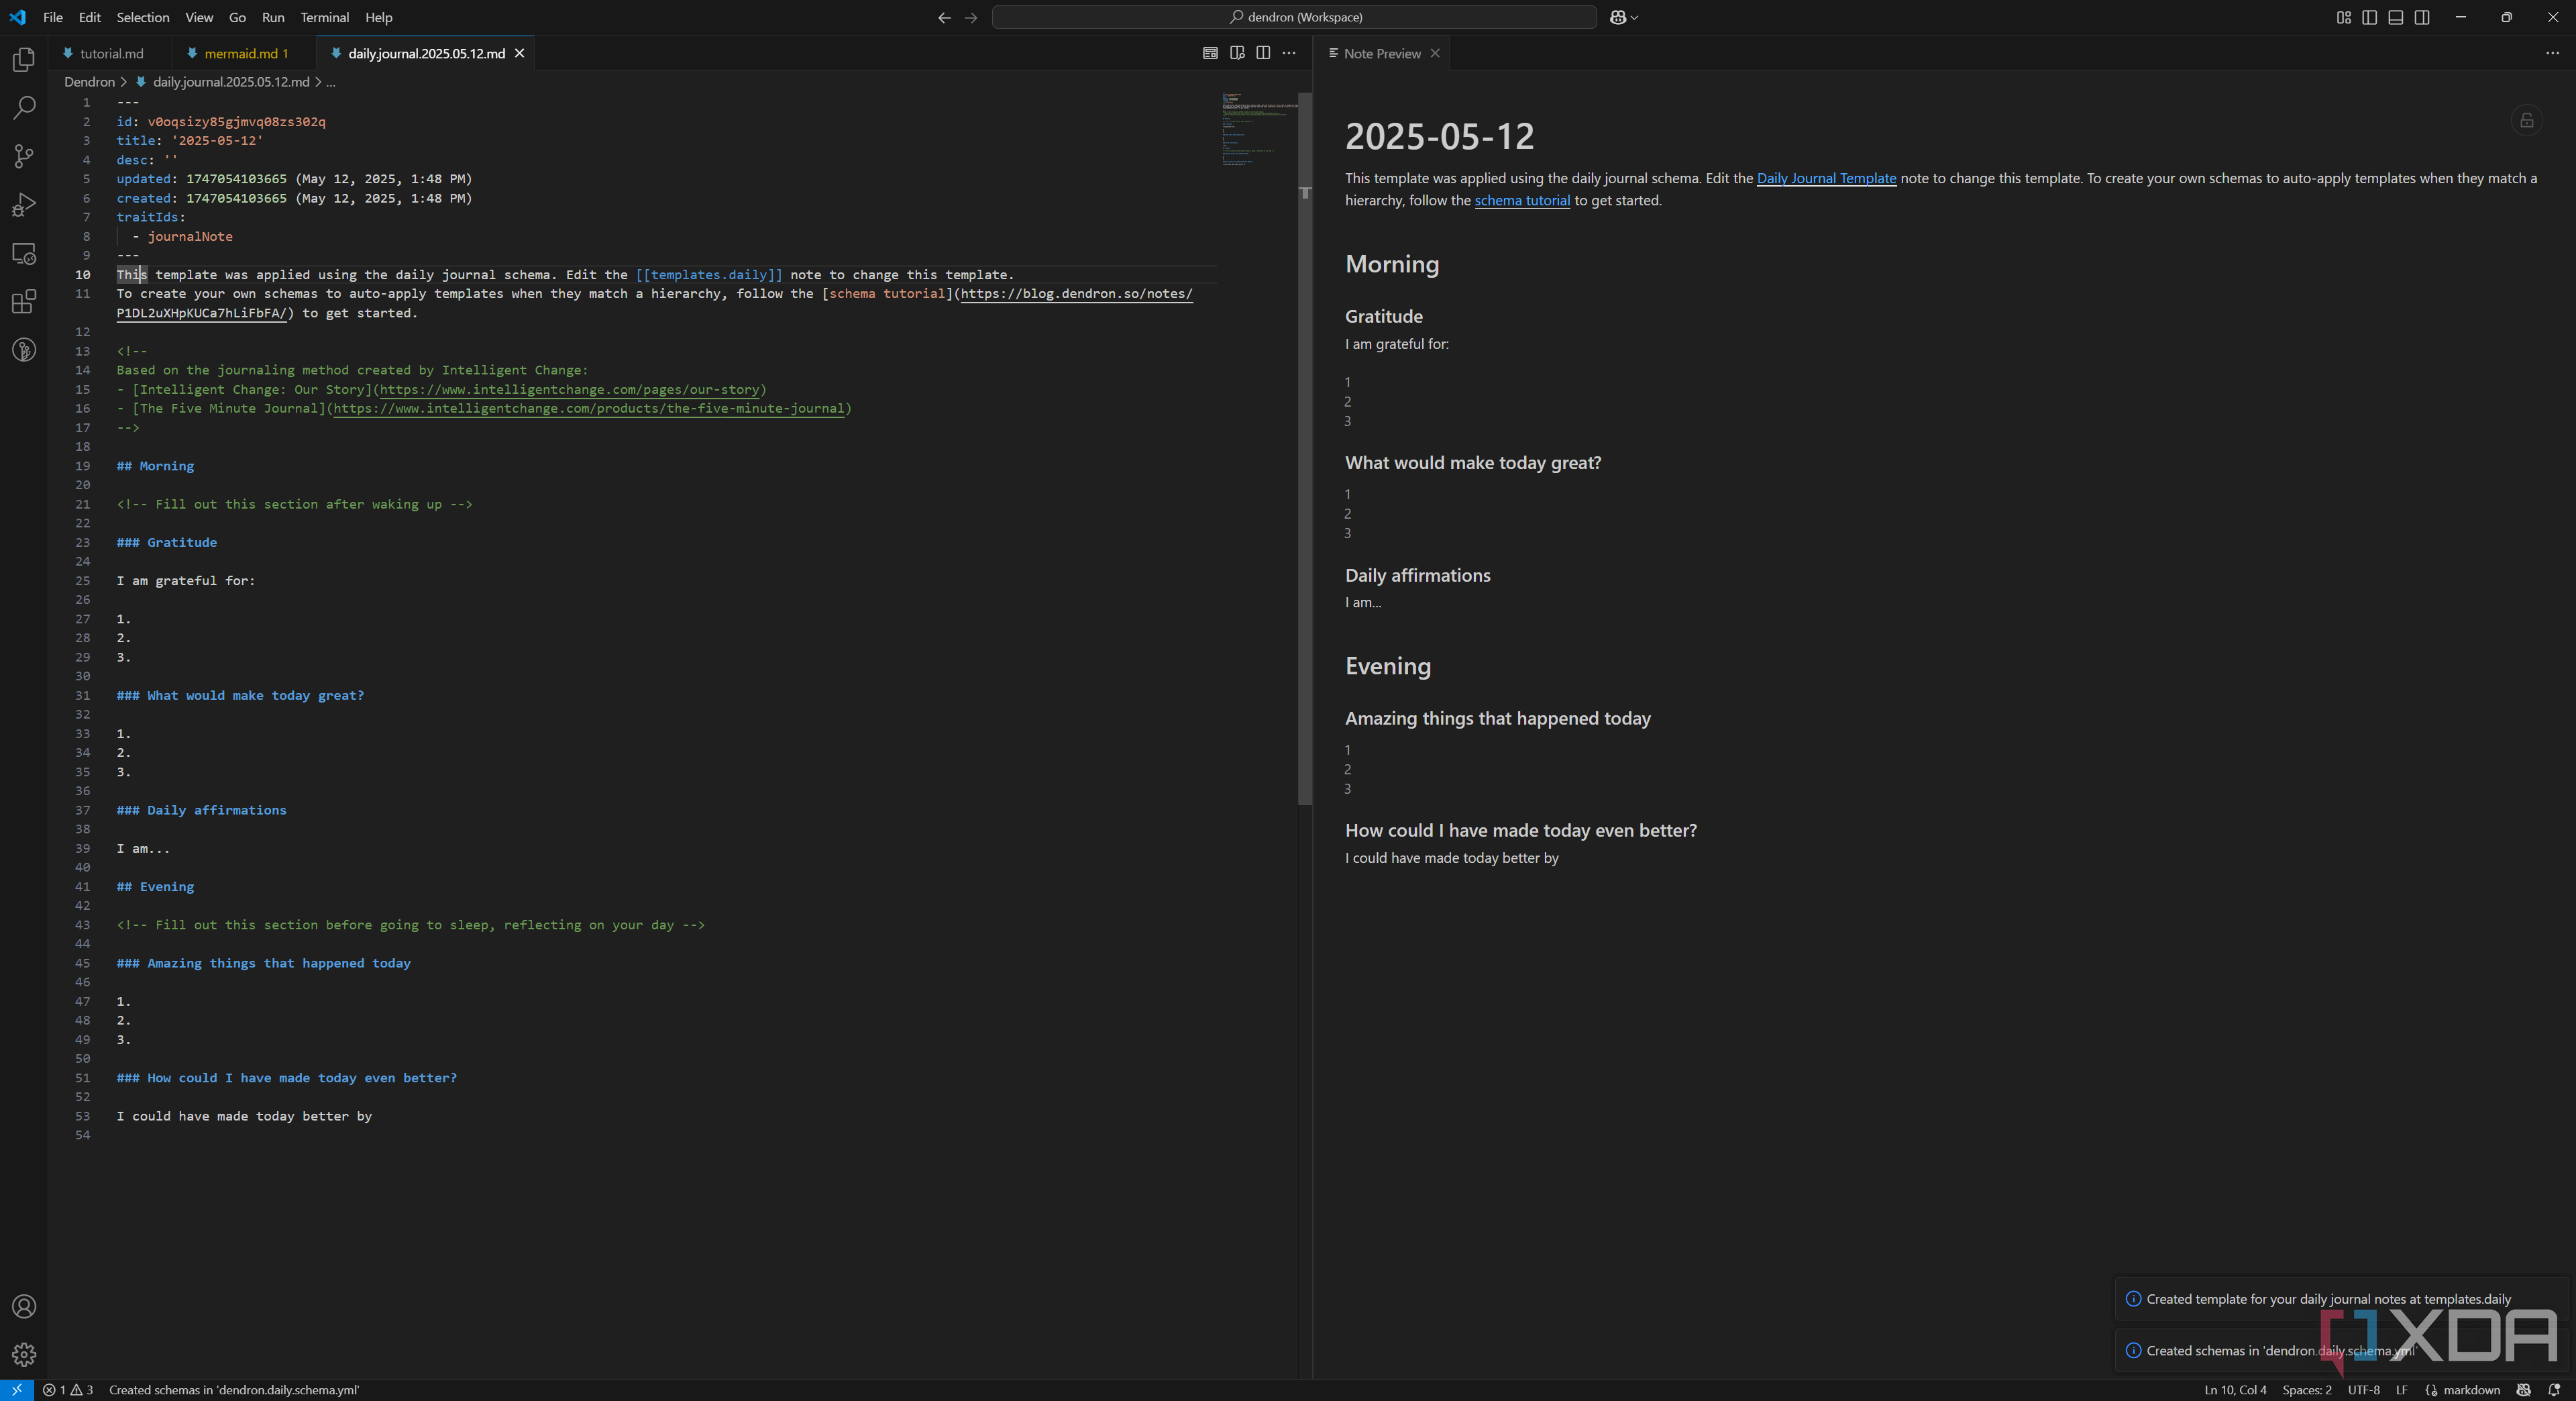Open the Remote Explorer view

point(24,253)
